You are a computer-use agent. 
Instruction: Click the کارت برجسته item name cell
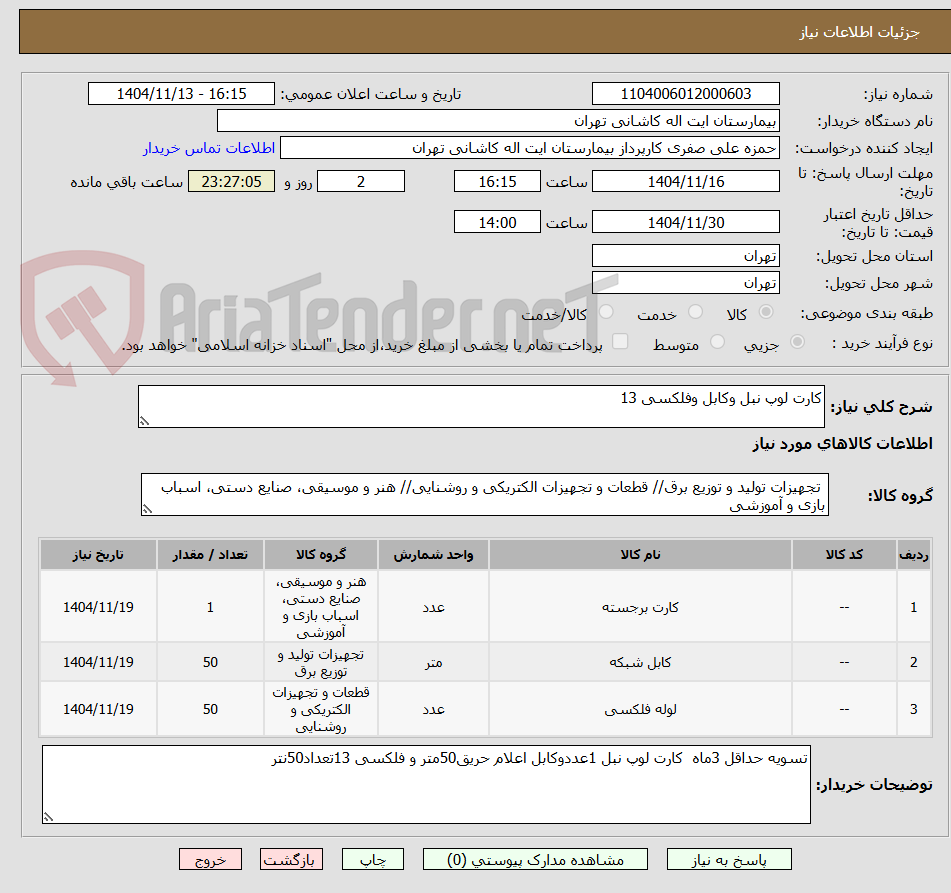[x=640, y=607]
